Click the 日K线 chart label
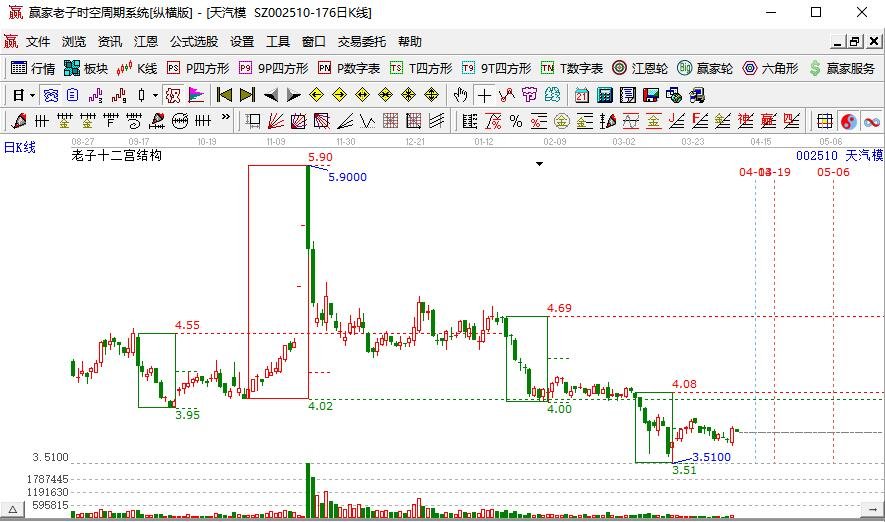This screenshot has height=522, width=885. coord(20,148)
